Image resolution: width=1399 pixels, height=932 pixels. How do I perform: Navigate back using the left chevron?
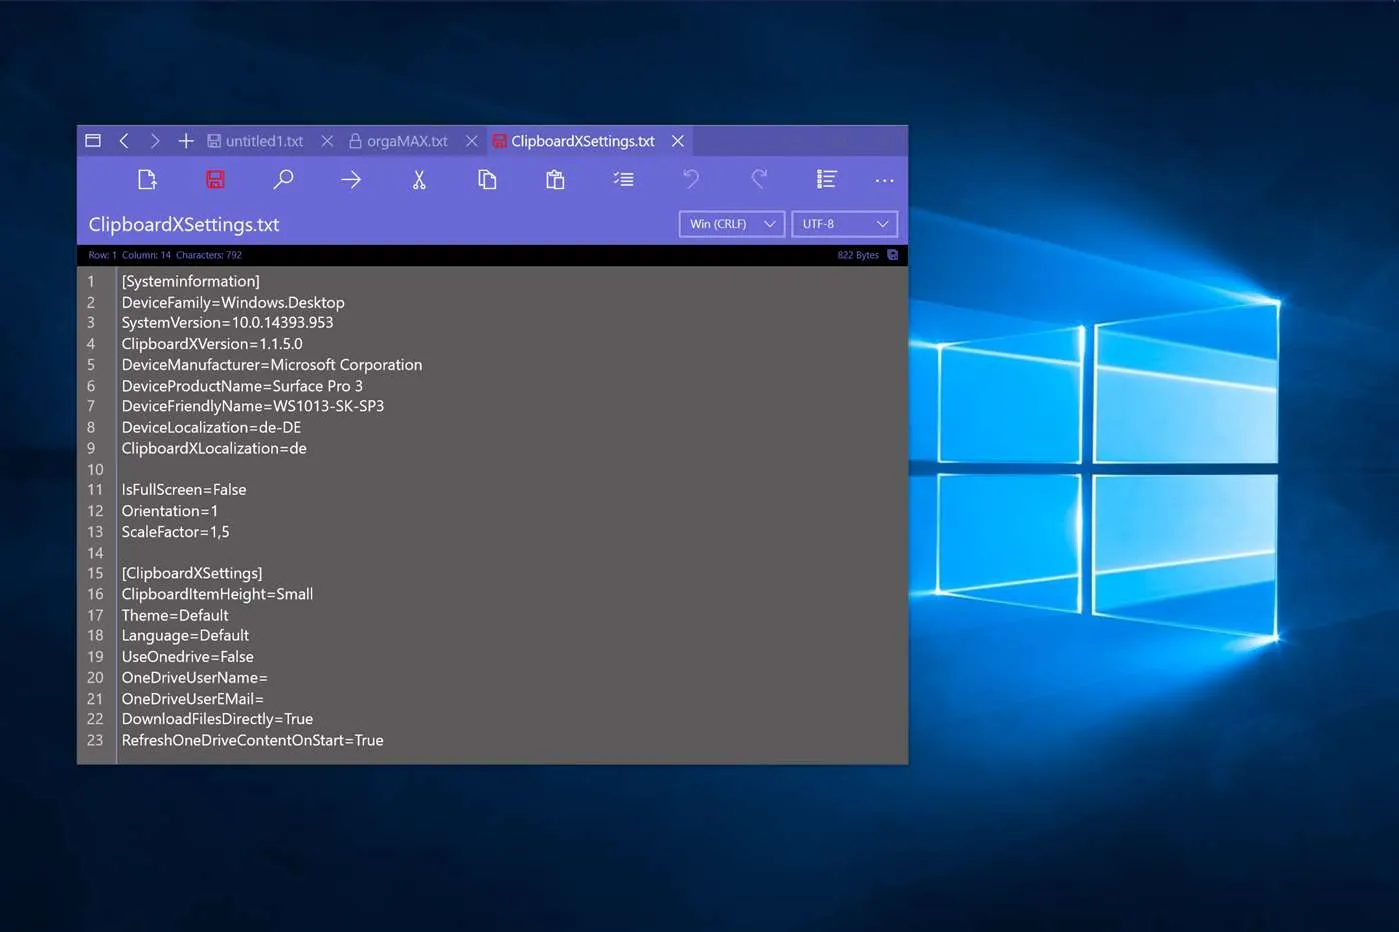pyautogui.click(x=124, y=141)
